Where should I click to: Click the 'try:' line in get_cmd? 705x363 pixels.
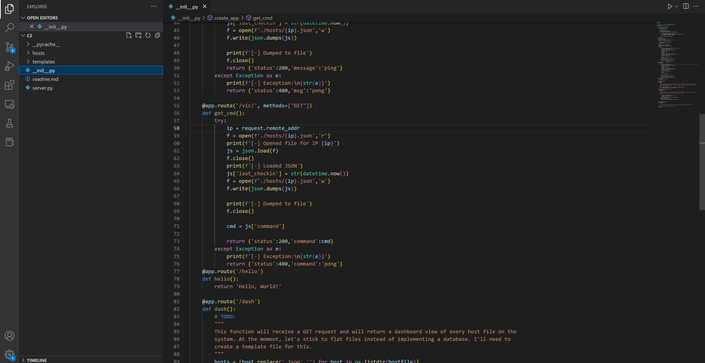(x=220, y=121)
